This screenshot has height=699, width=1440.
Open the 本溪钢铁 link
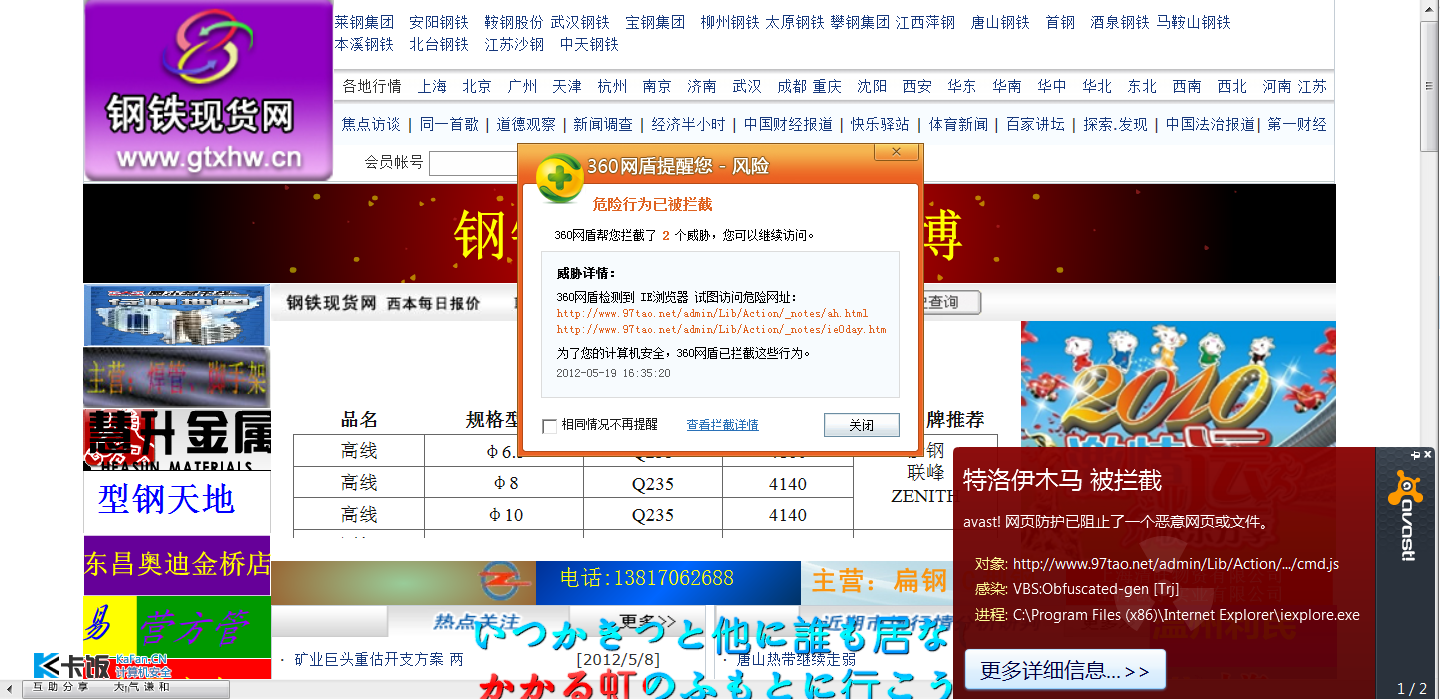pyautogui.click(x=364, y=44)
